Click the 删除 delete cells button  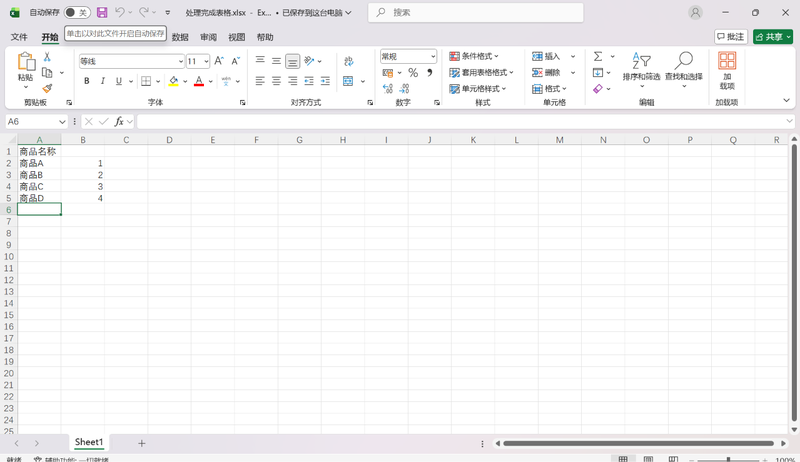pos(546,72)
